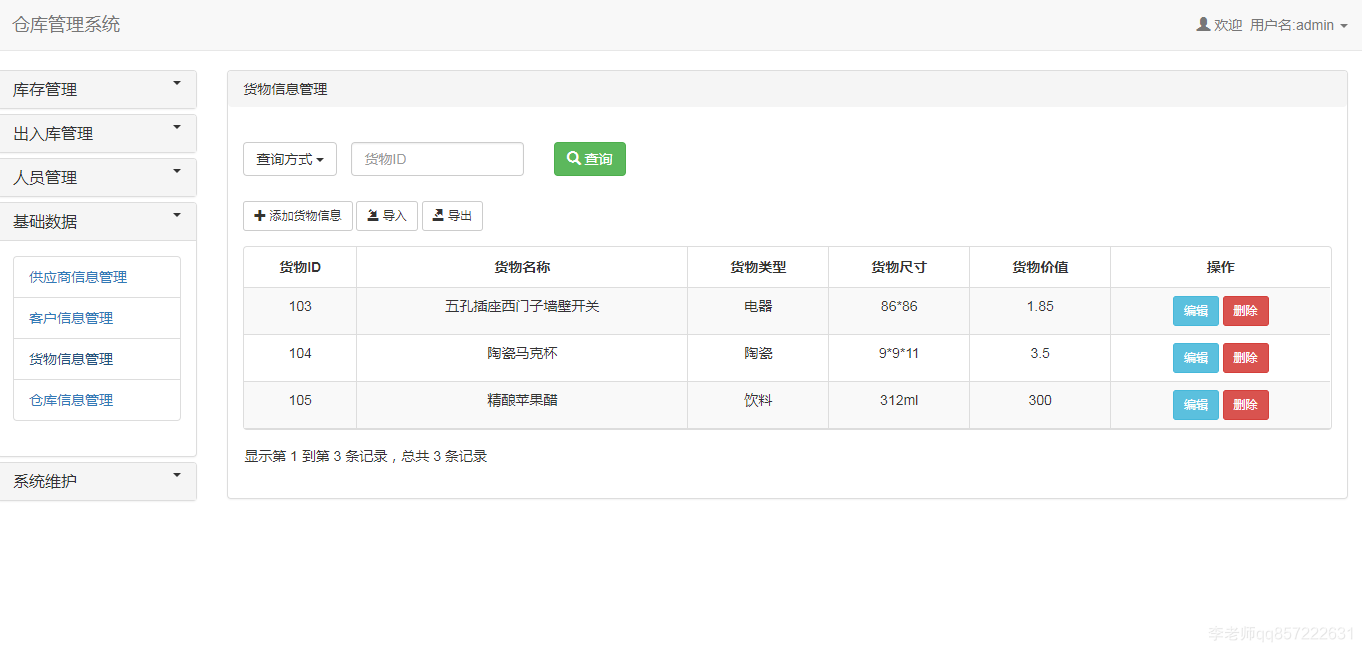Open the 查询方式 dropdown
This screenshot has width=1362, height=652.
tap(289, 158)
